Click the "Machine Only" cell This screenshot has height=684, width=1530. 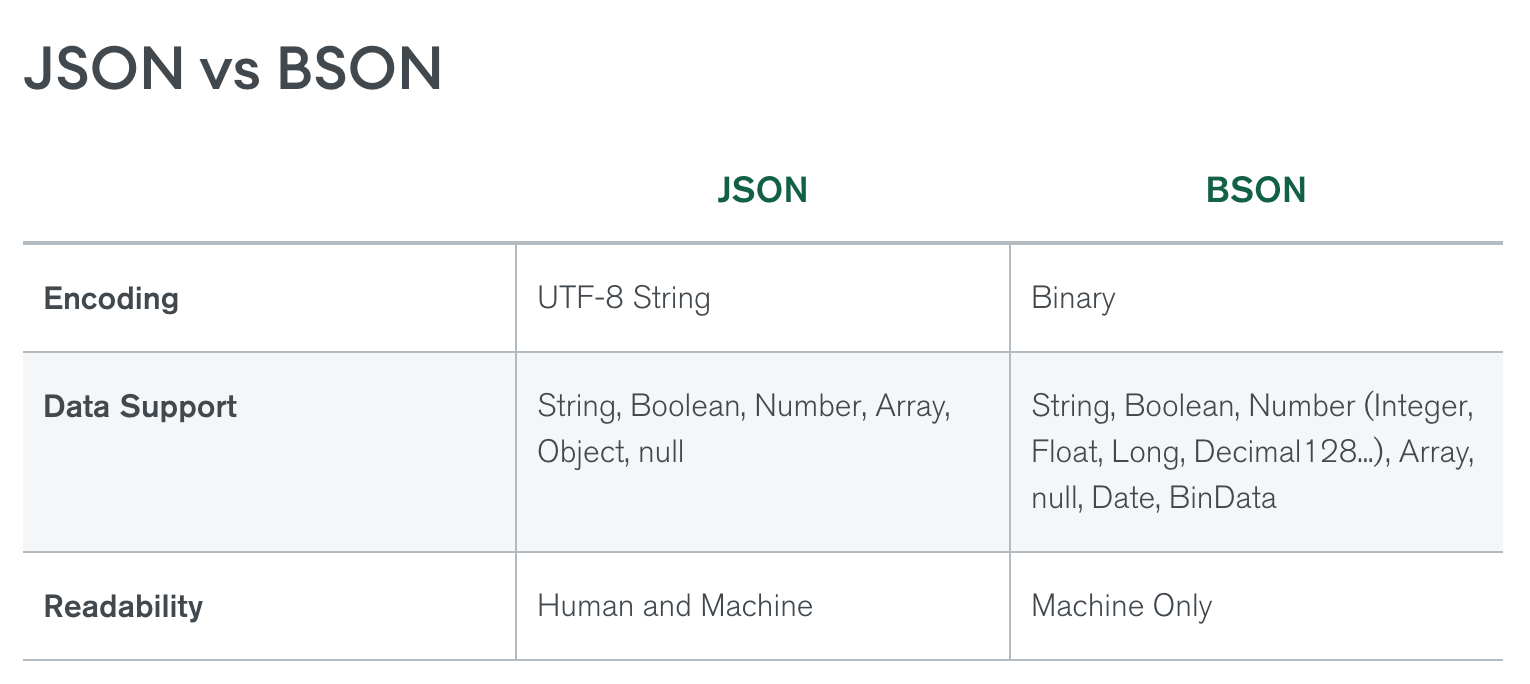pos(1121,606)
